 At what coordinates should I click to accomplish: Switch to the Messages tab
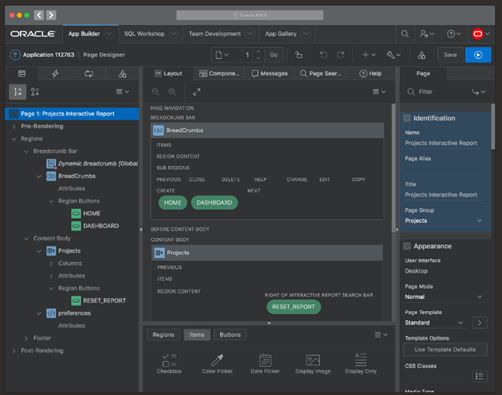270,74
